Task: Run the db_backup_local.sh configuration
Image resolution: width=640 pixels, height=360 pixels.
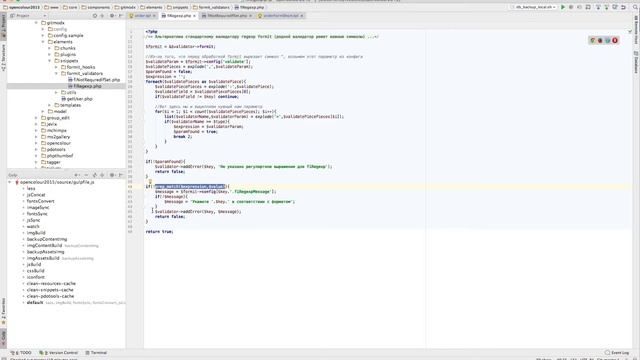Action: tap(563, 7)
